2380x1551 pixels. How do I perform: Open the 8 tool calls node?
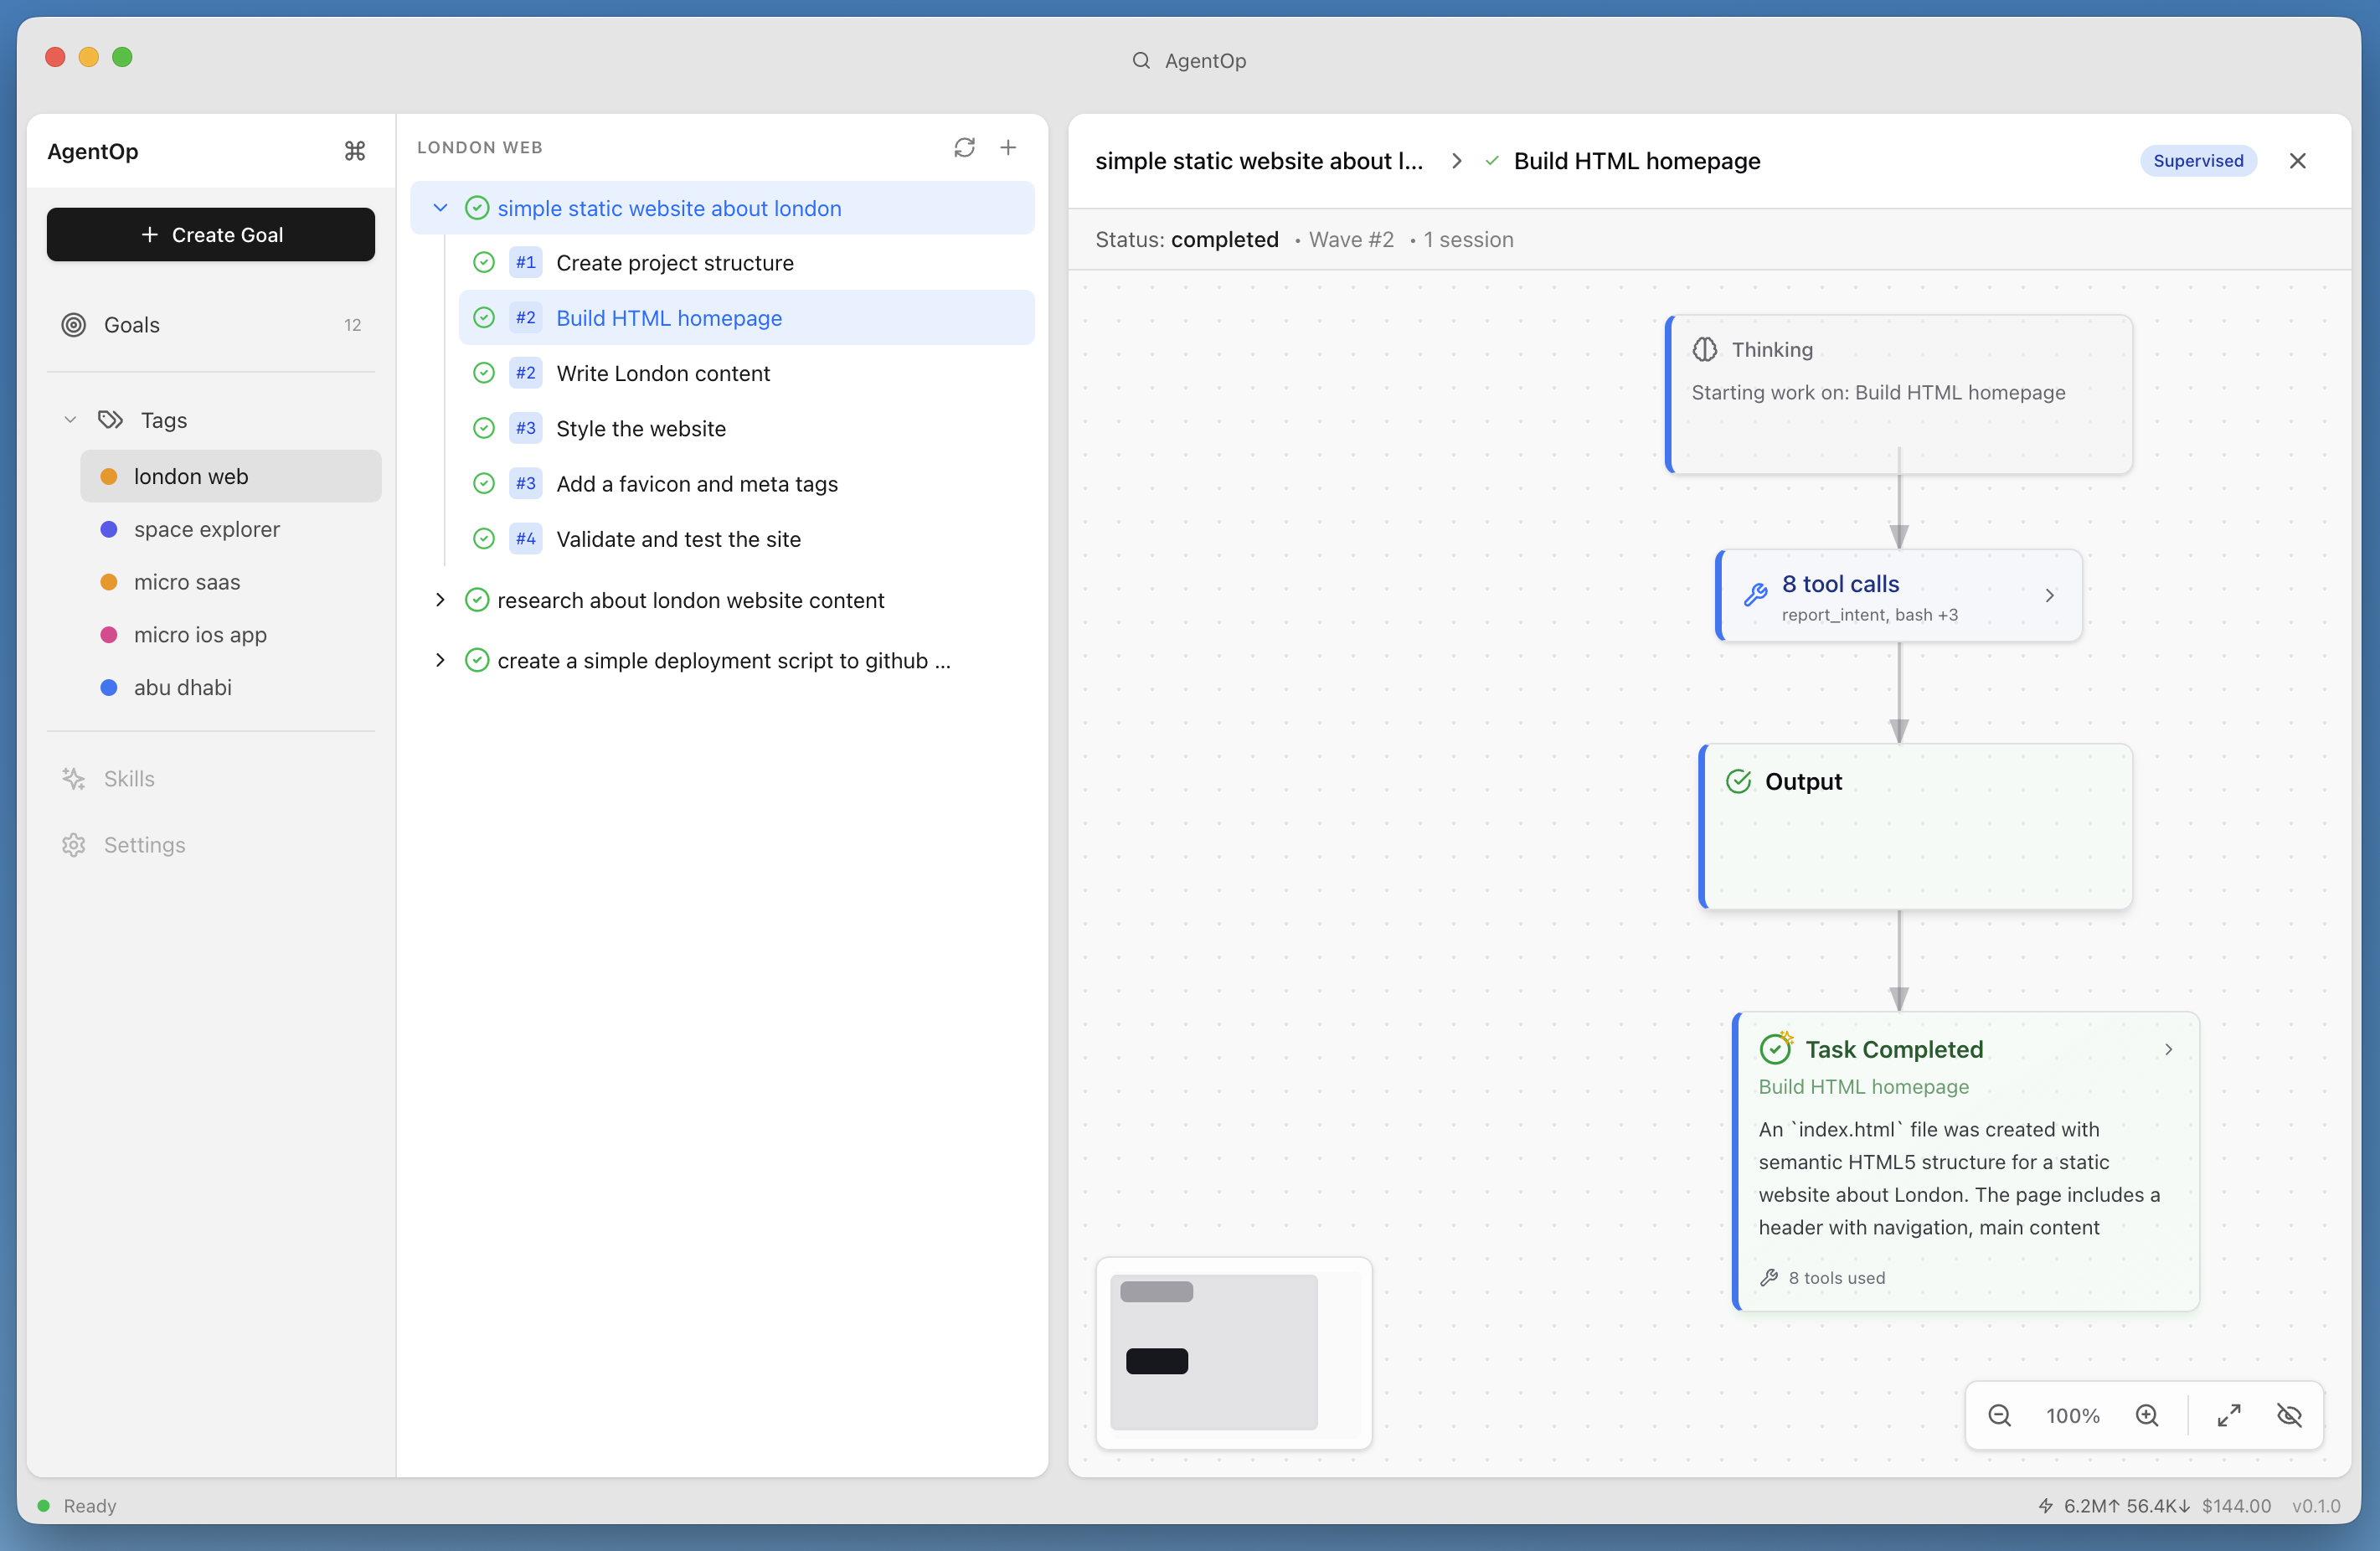pyautogui.click(x=1898, y=596)
